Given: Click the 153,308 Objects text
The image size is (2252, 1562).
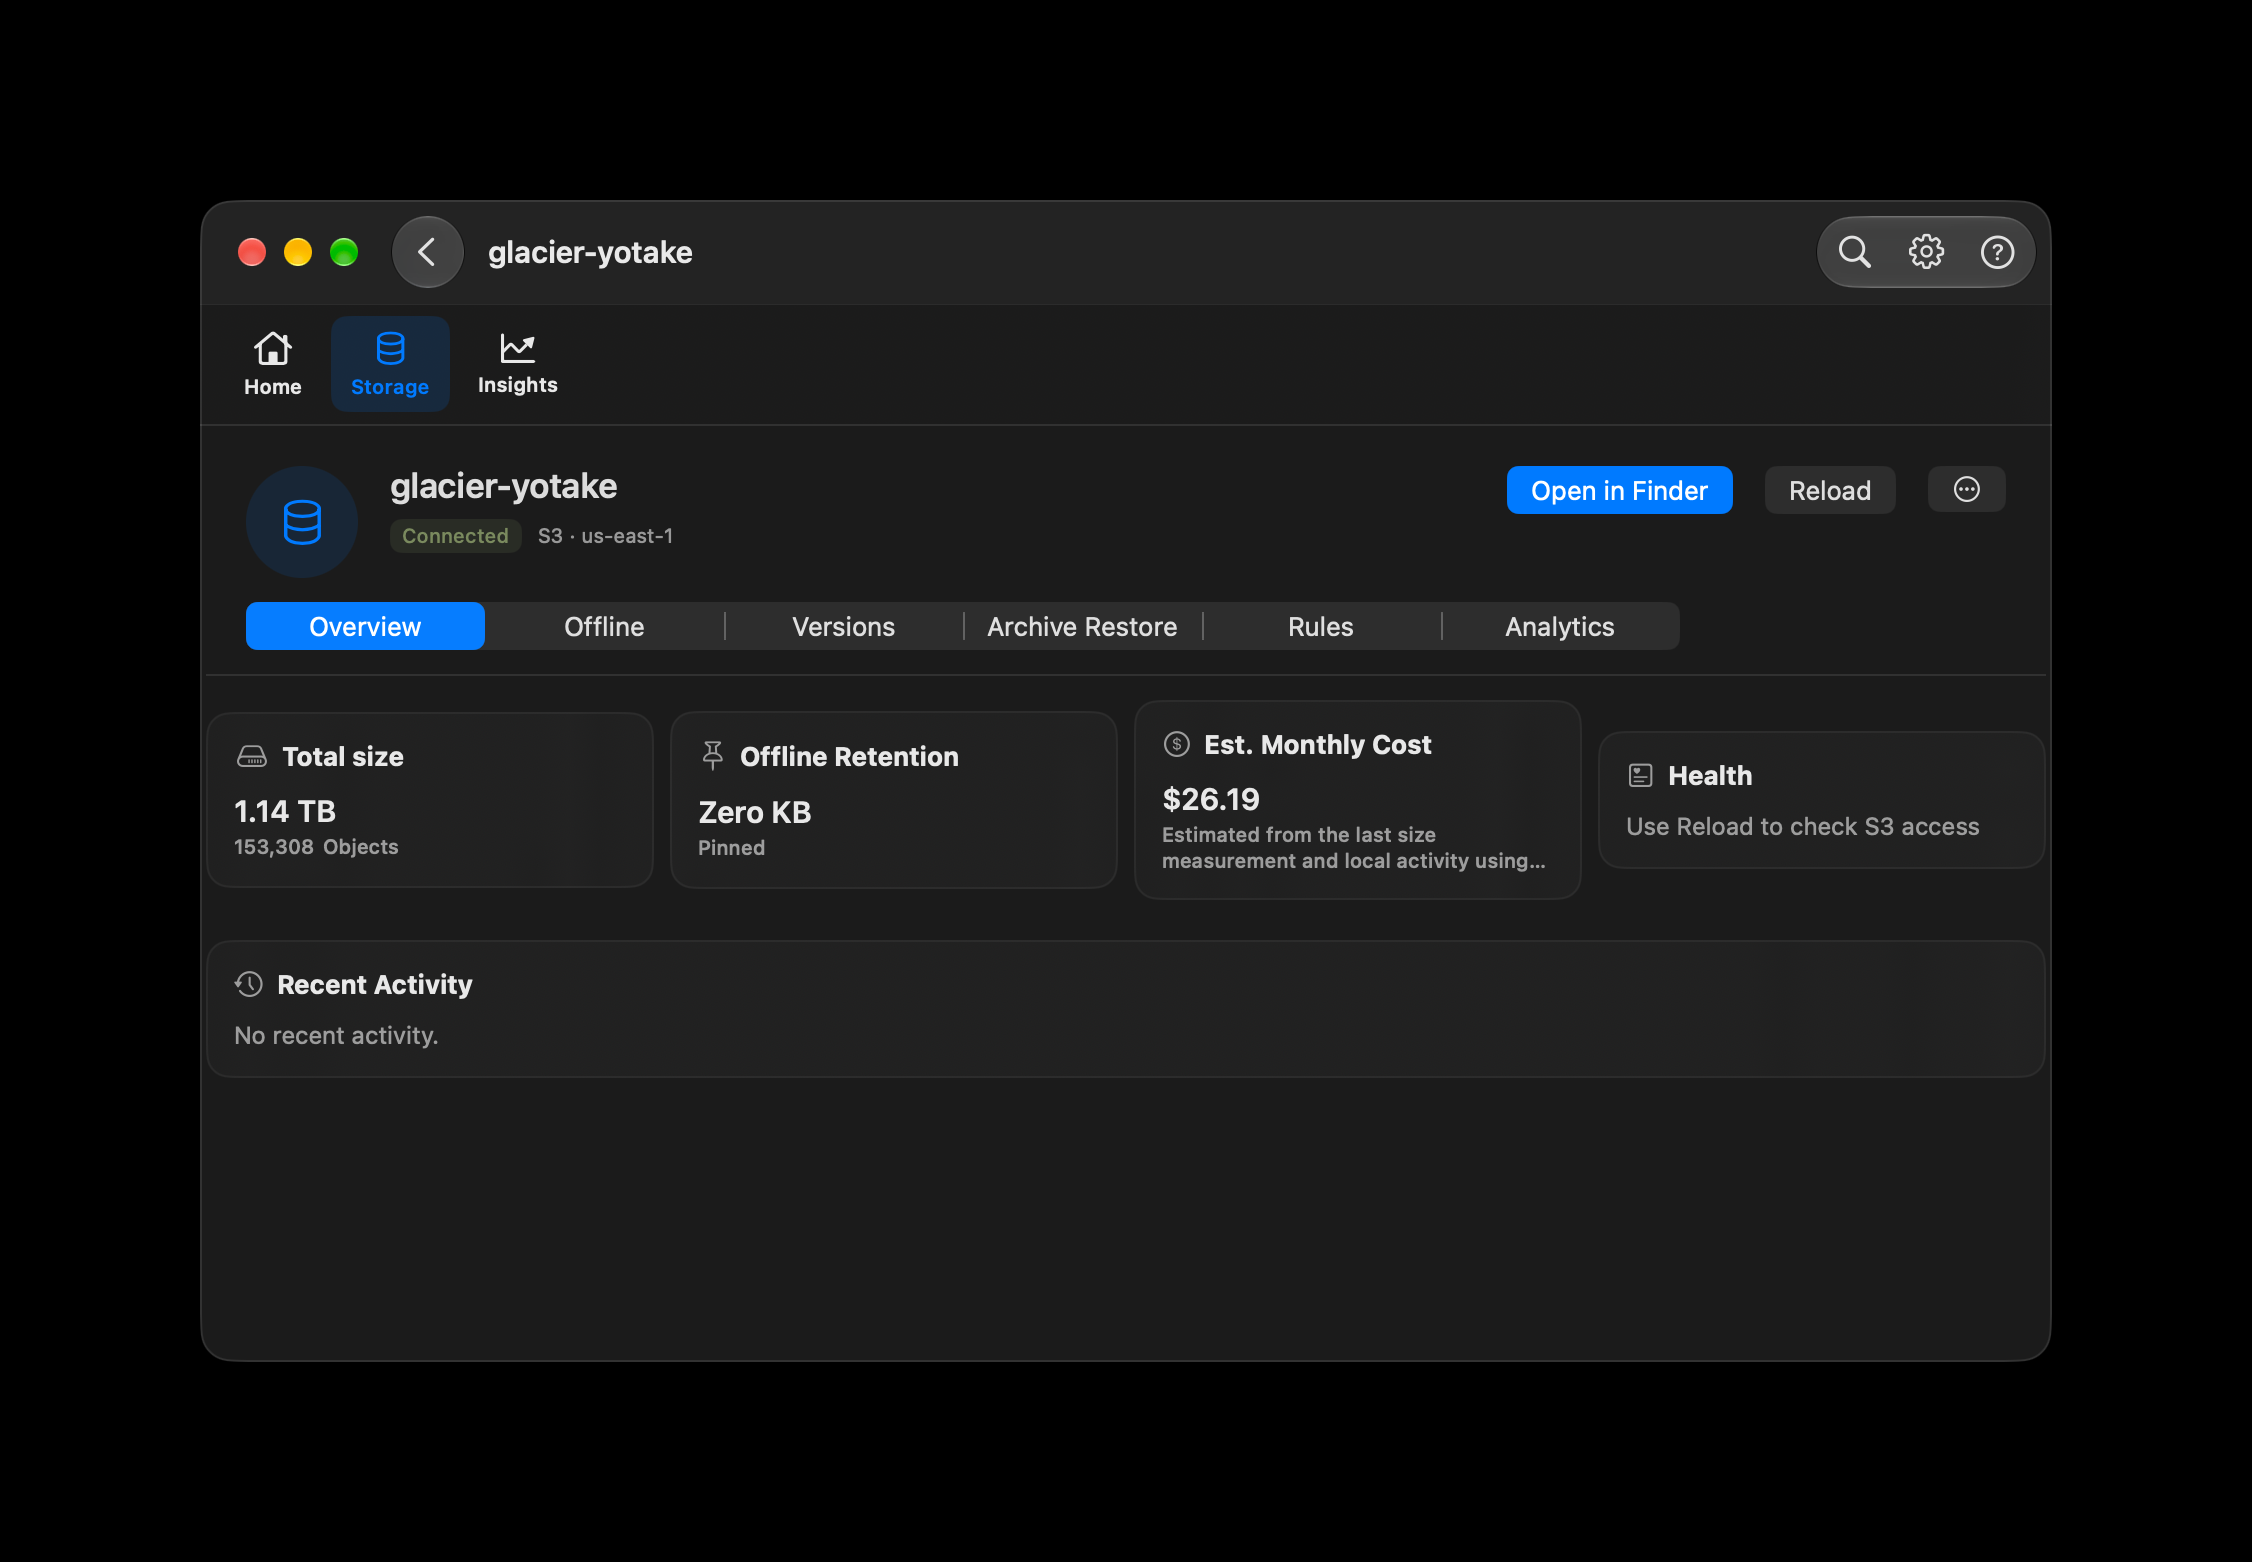Looking at the screenshot, I should pyautogui.click(x=316, y=847).
